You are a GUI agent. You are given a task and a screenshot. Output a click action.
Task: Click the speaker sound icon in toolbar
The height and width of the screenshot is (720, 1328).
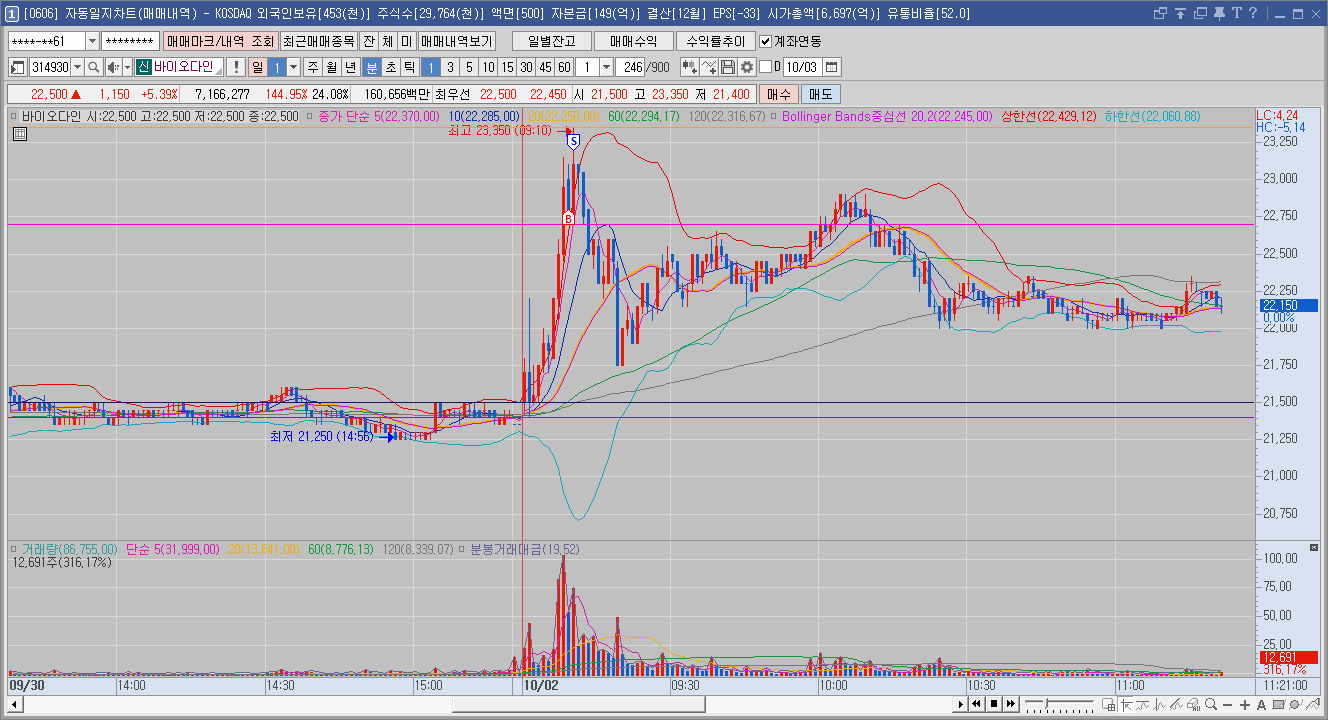(113, 67)
